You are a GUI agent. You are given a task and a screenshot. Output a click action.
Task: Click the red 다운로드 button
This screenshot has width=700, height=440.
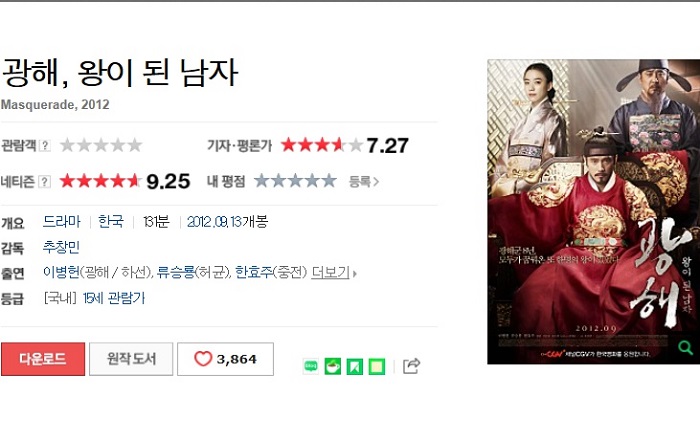(43, 359)
